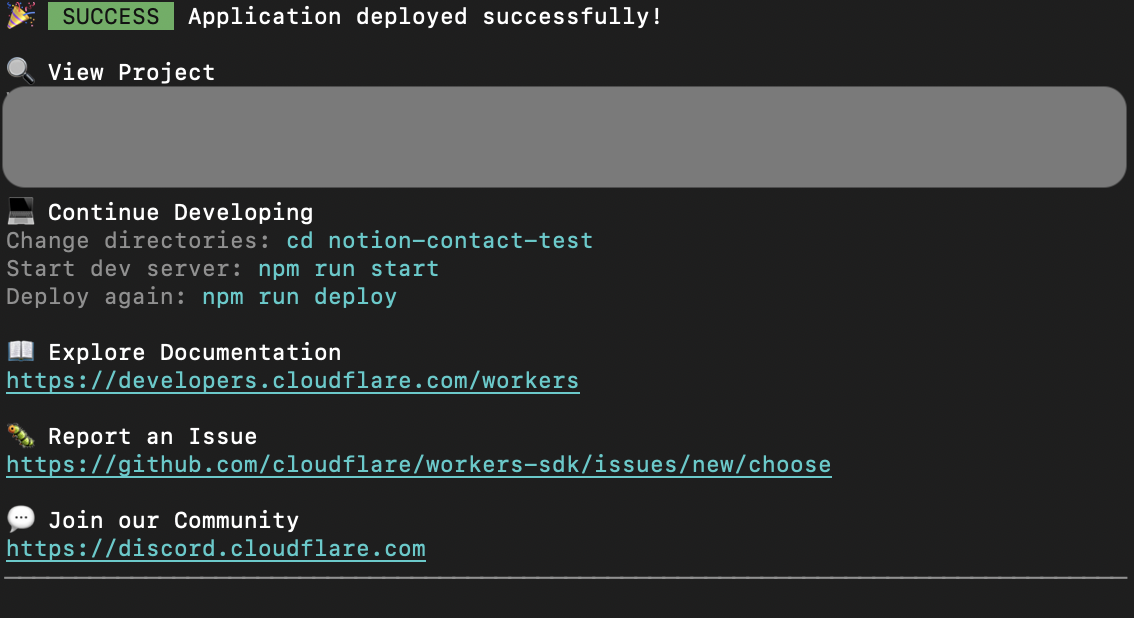Click the 'Change directories:' label
Viewport: 1134px width, 618px height.
(139, 241)
